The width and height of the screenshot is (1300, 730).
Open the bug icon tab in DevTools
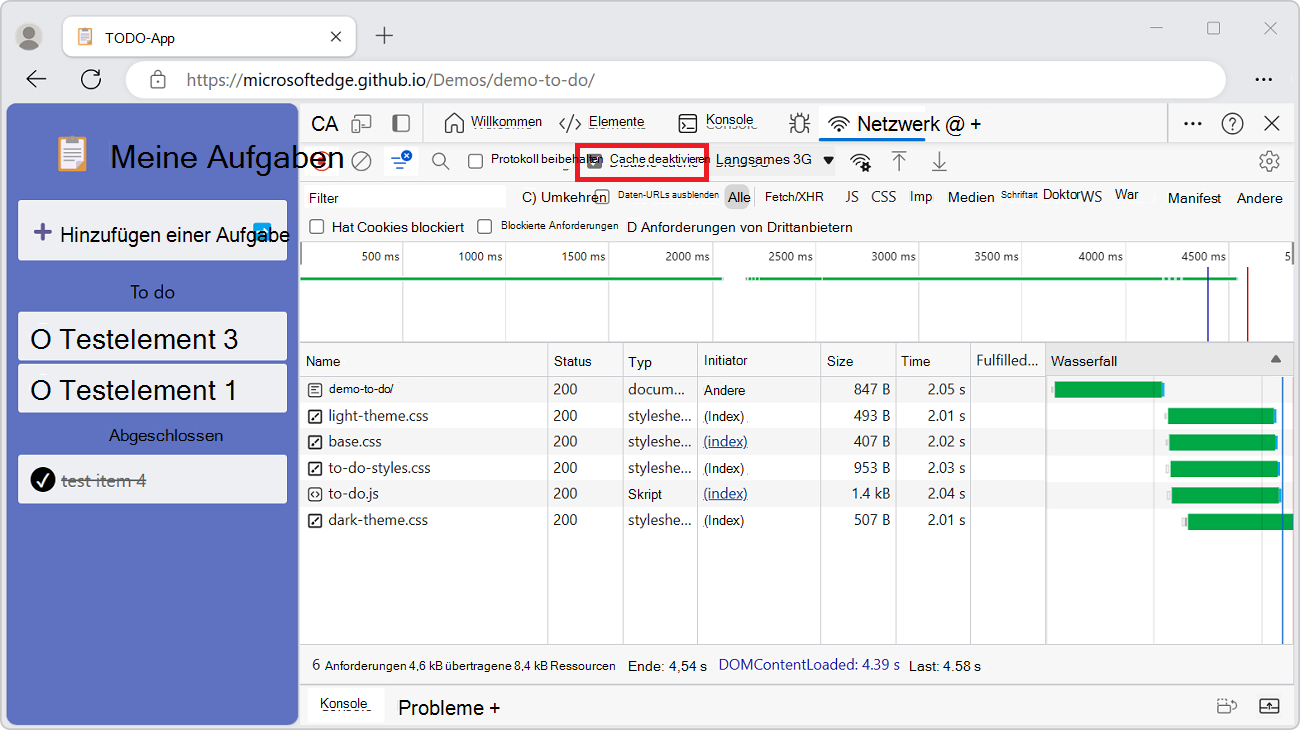[x=799, y=123]
